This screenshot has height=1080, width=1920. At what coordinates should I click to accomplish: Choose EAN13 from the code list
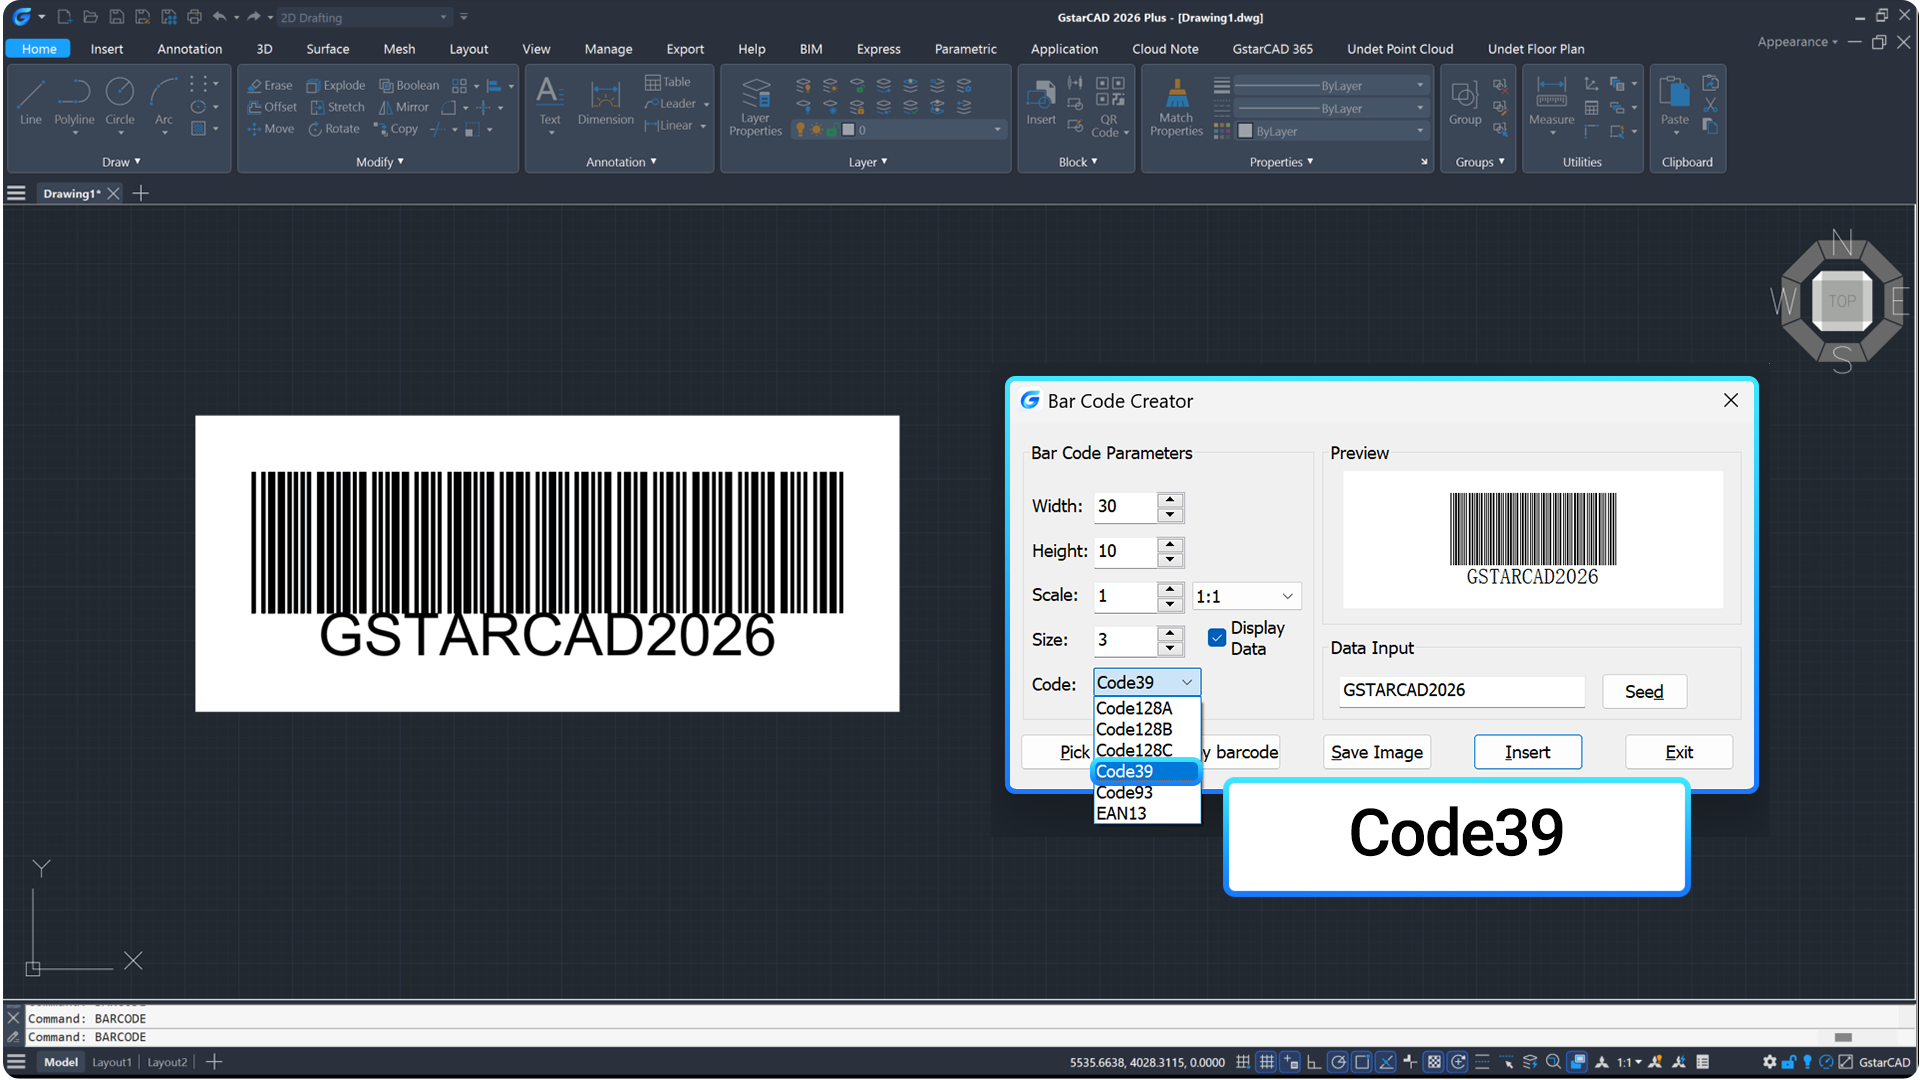click(x=1121, y=814)
